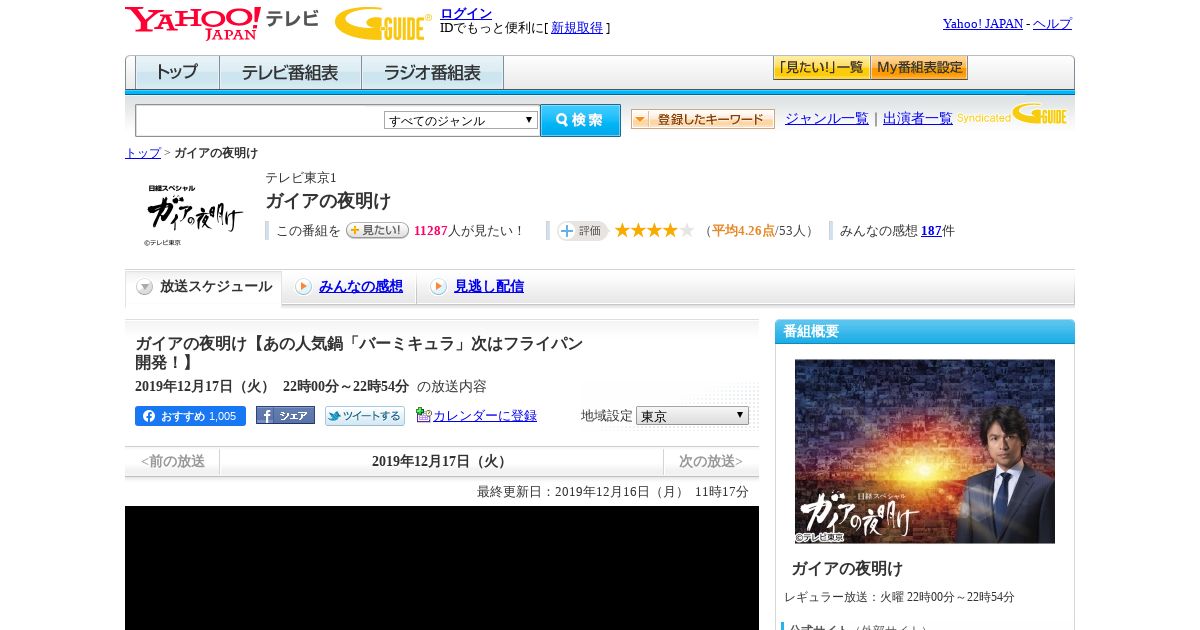Viewport: 1200px width, 630px height.
Task: Click the star rating display
Action: coord(654,230)
